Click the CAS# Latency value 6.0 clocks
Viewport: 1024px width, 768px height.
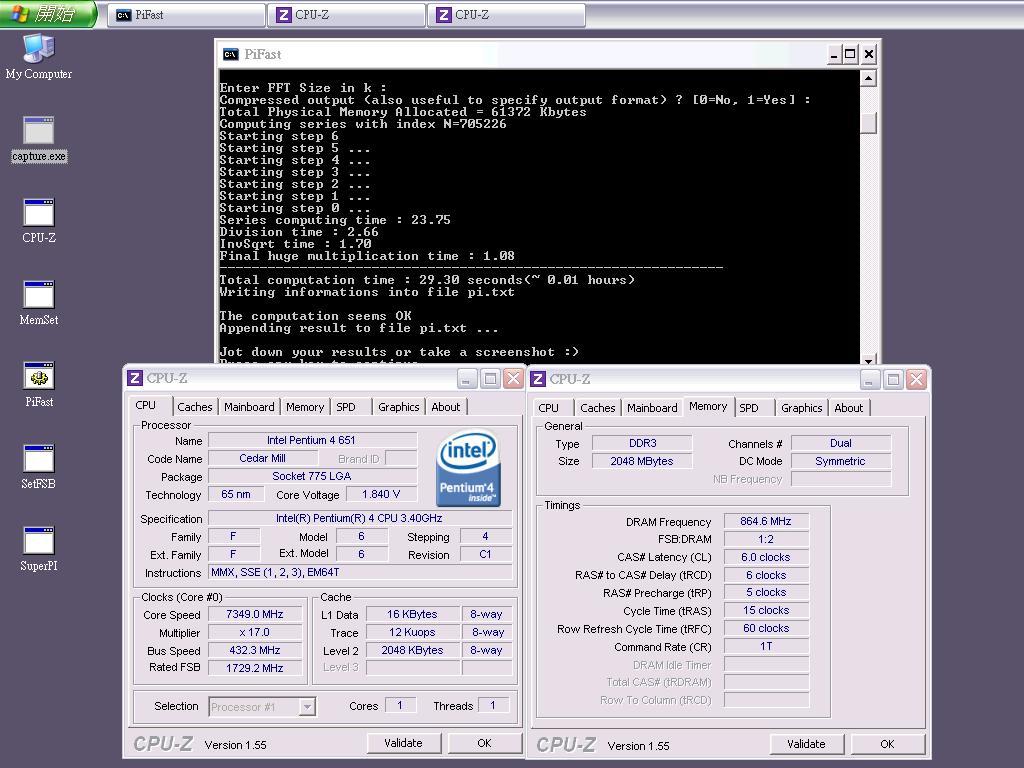[x=766, y=557]
